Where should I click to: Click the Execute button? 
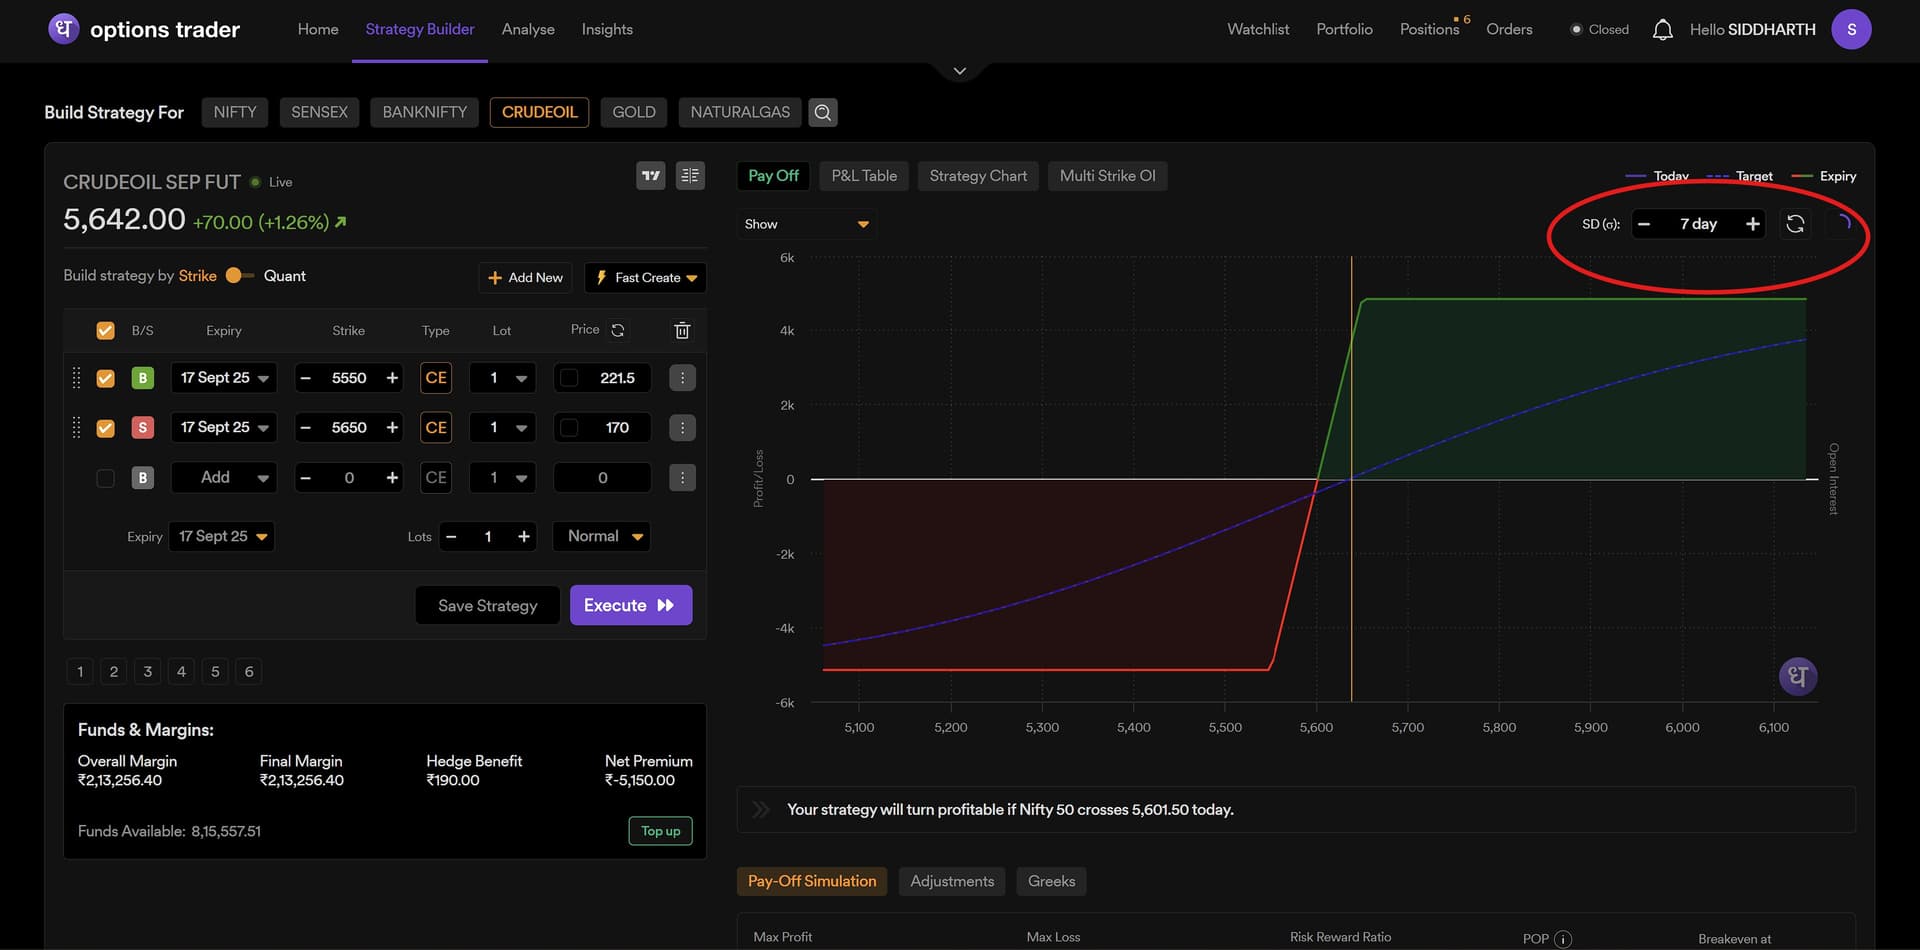[630, 606]
